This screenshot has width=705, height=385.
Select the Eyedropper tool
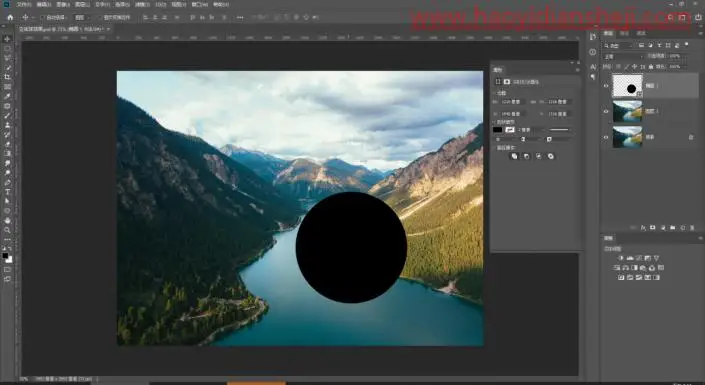pyautogui.click(x=7, y=96)
